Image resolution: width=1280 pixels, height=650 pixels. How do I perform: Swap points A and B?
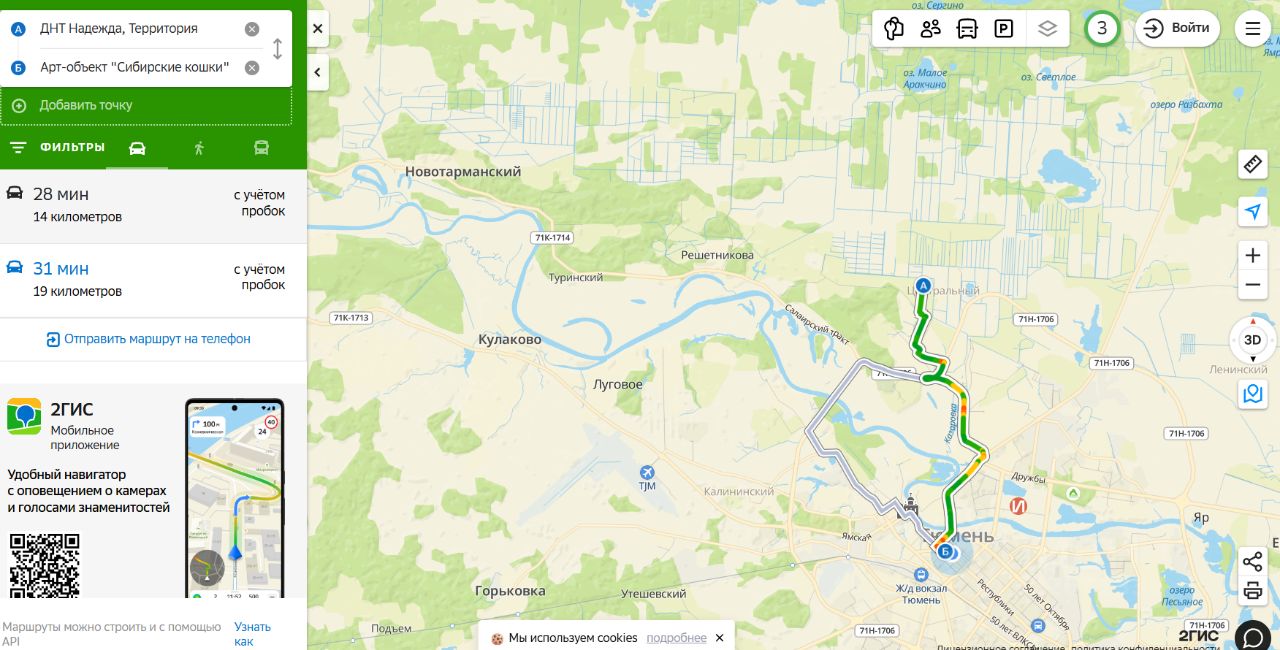tap(278, 48)
